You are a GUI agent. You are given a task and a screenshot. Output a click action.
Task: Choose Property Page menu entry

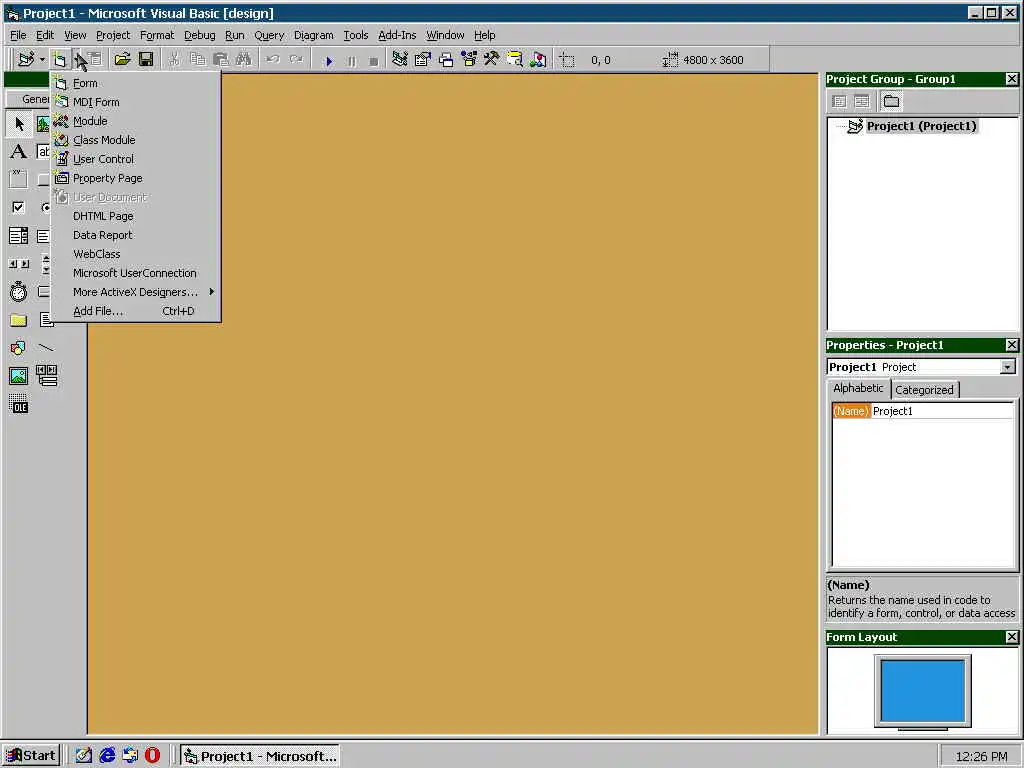(136, 178)
